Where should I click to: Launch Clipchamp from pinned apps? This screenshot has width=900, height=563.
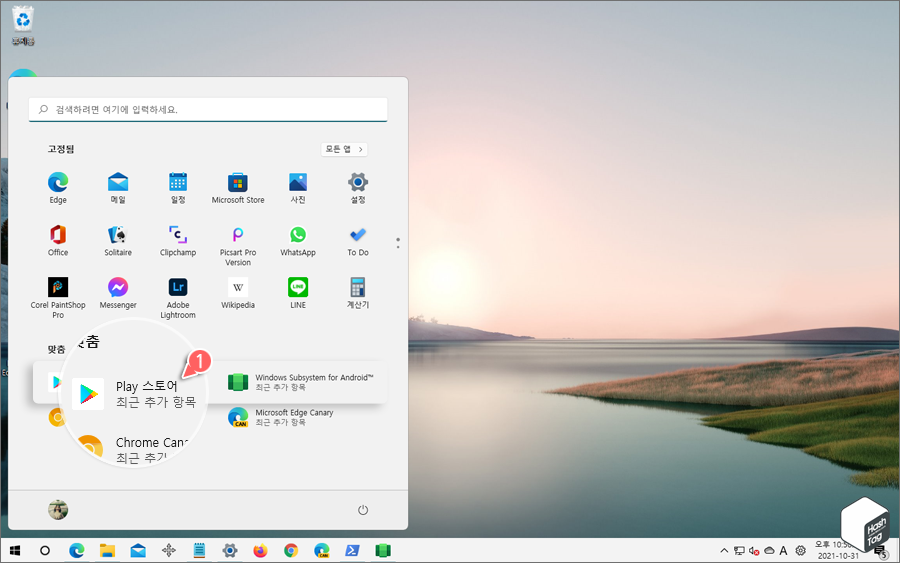[178, 241]
